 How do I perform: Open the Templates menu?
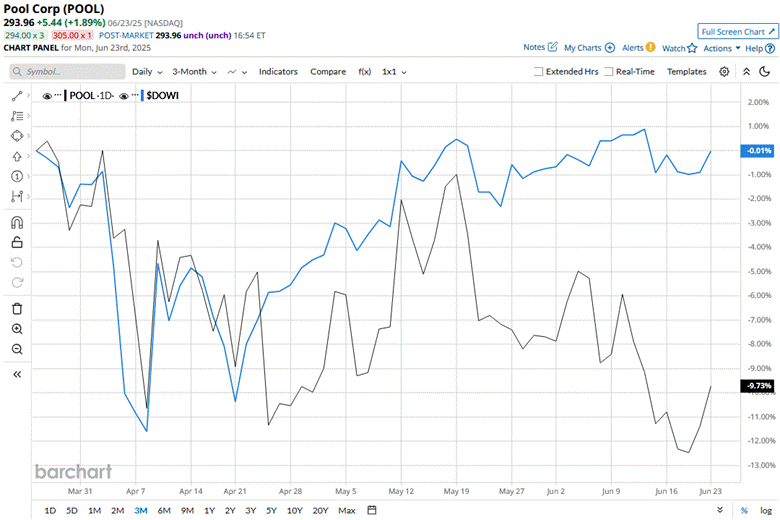tap(686, 72)
